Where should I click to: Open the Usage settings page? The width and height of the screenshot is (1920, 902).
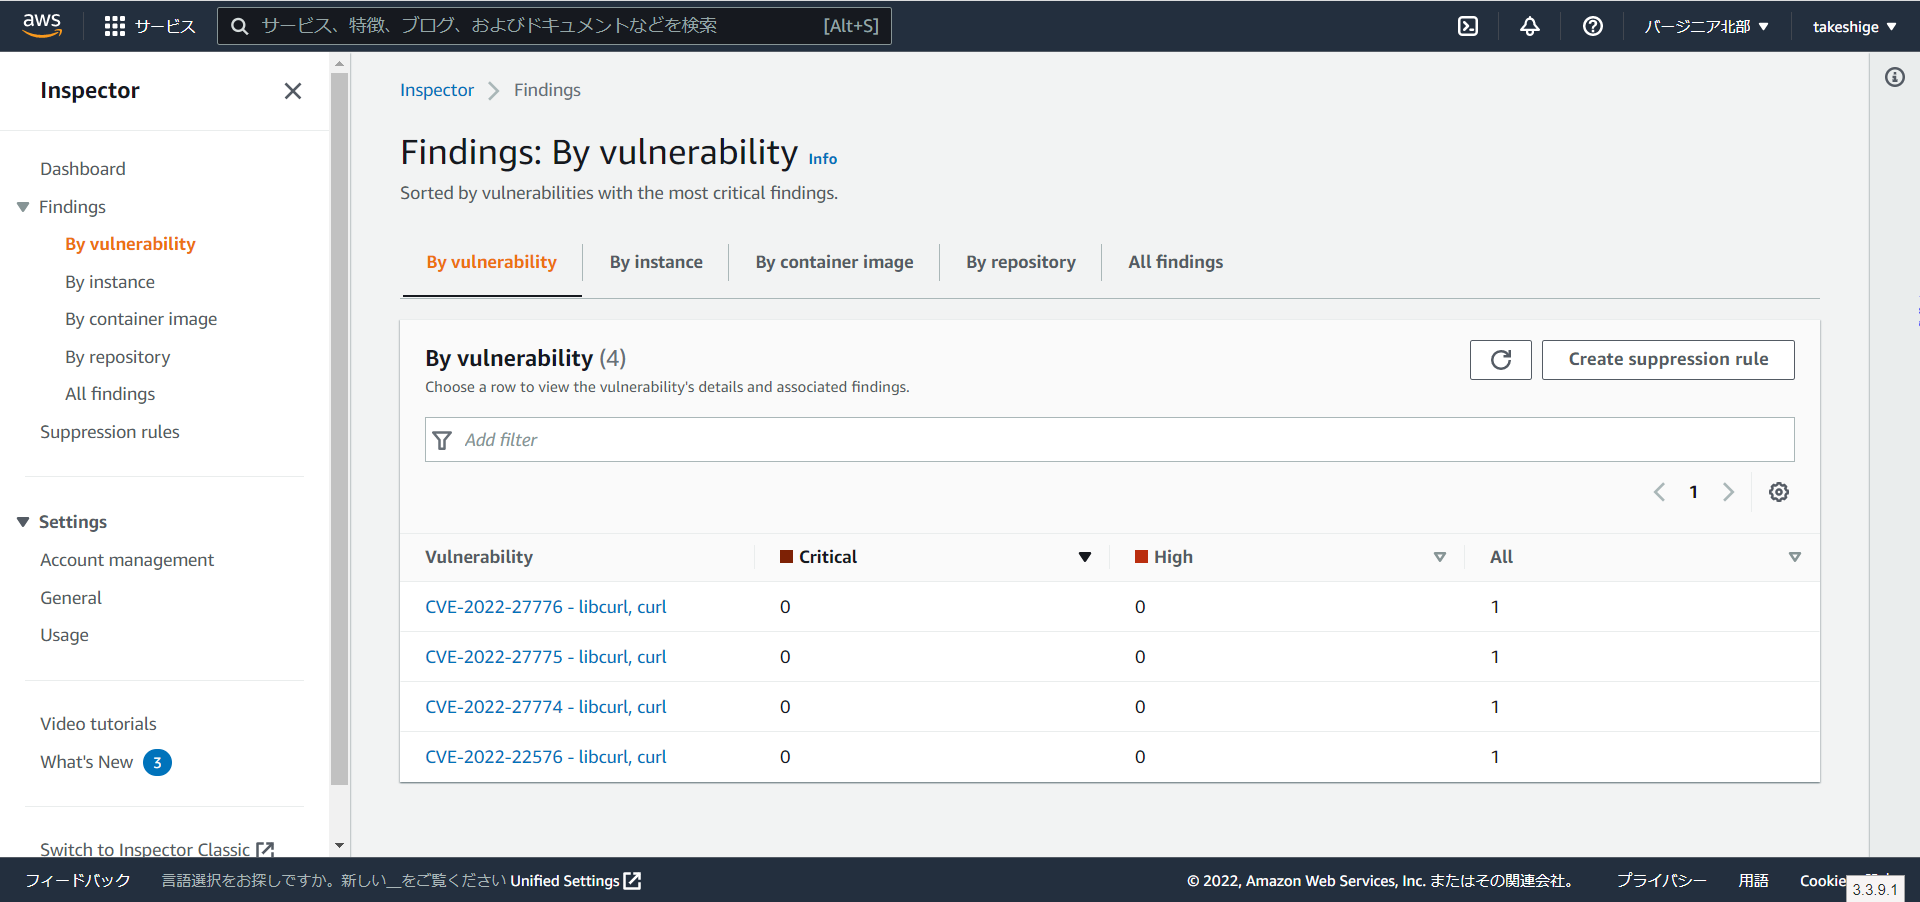pos(64,635)
